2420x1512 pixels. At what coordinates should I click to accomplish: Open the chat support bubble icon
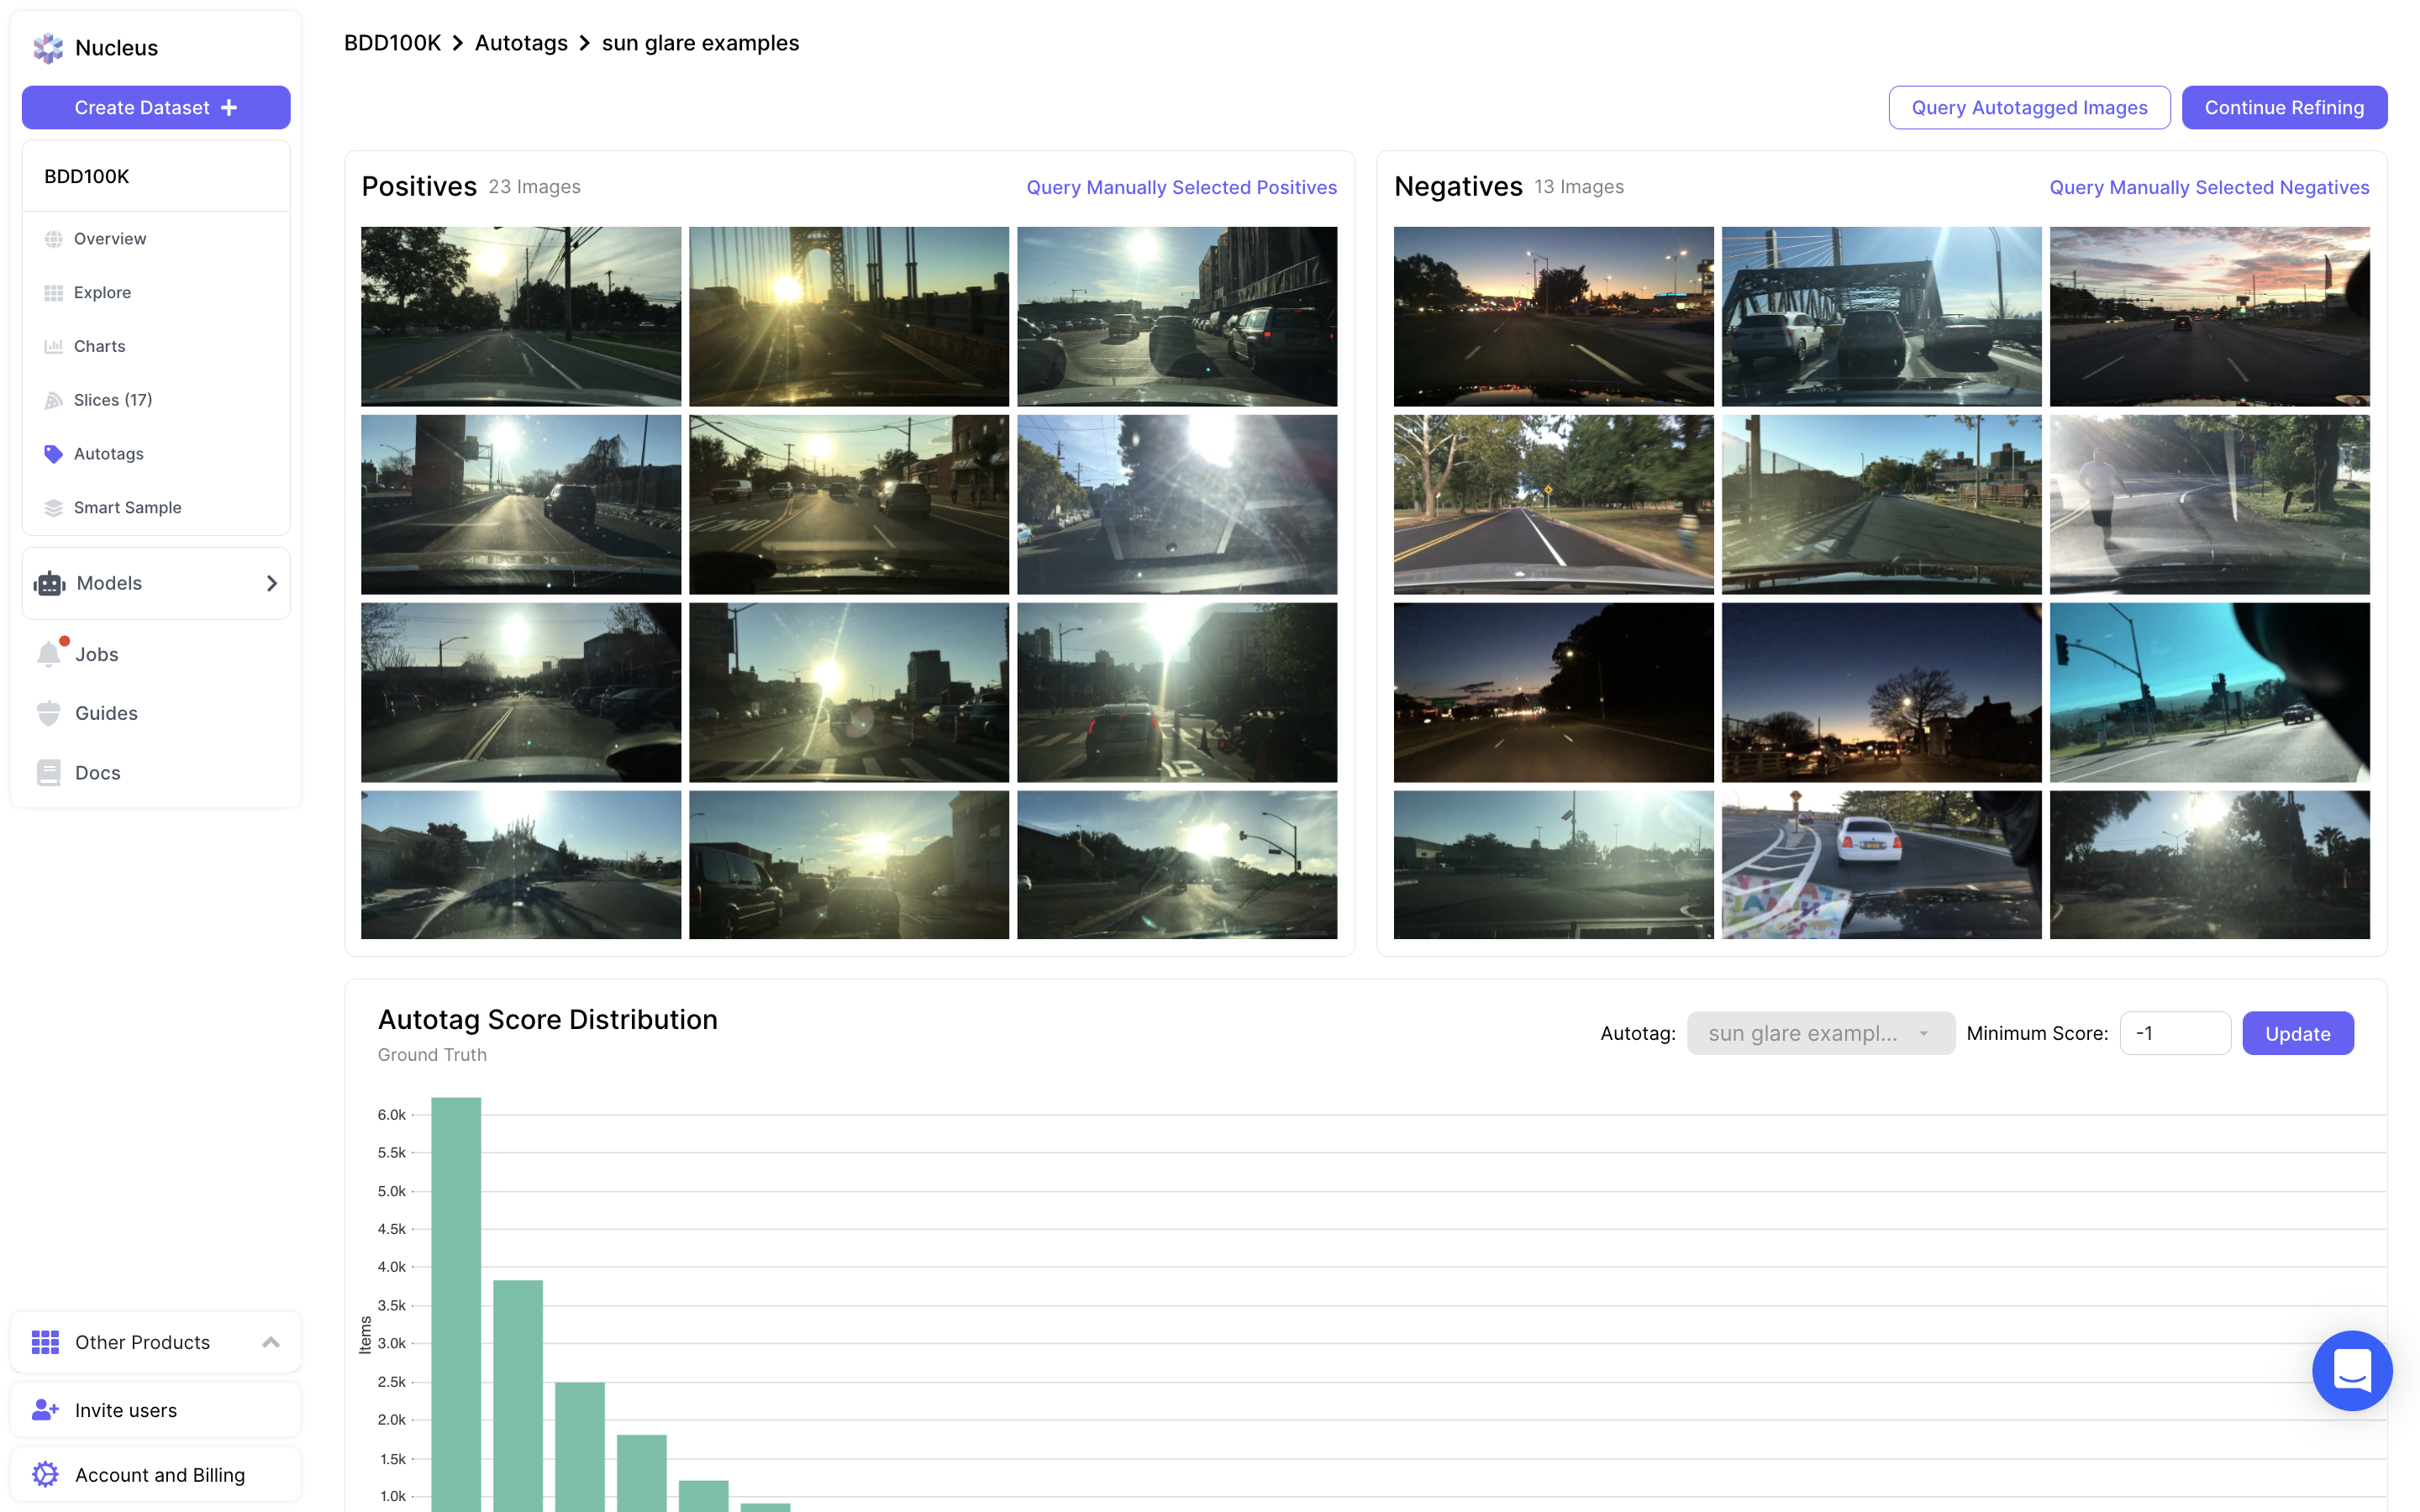[x=2351, y=1370]
